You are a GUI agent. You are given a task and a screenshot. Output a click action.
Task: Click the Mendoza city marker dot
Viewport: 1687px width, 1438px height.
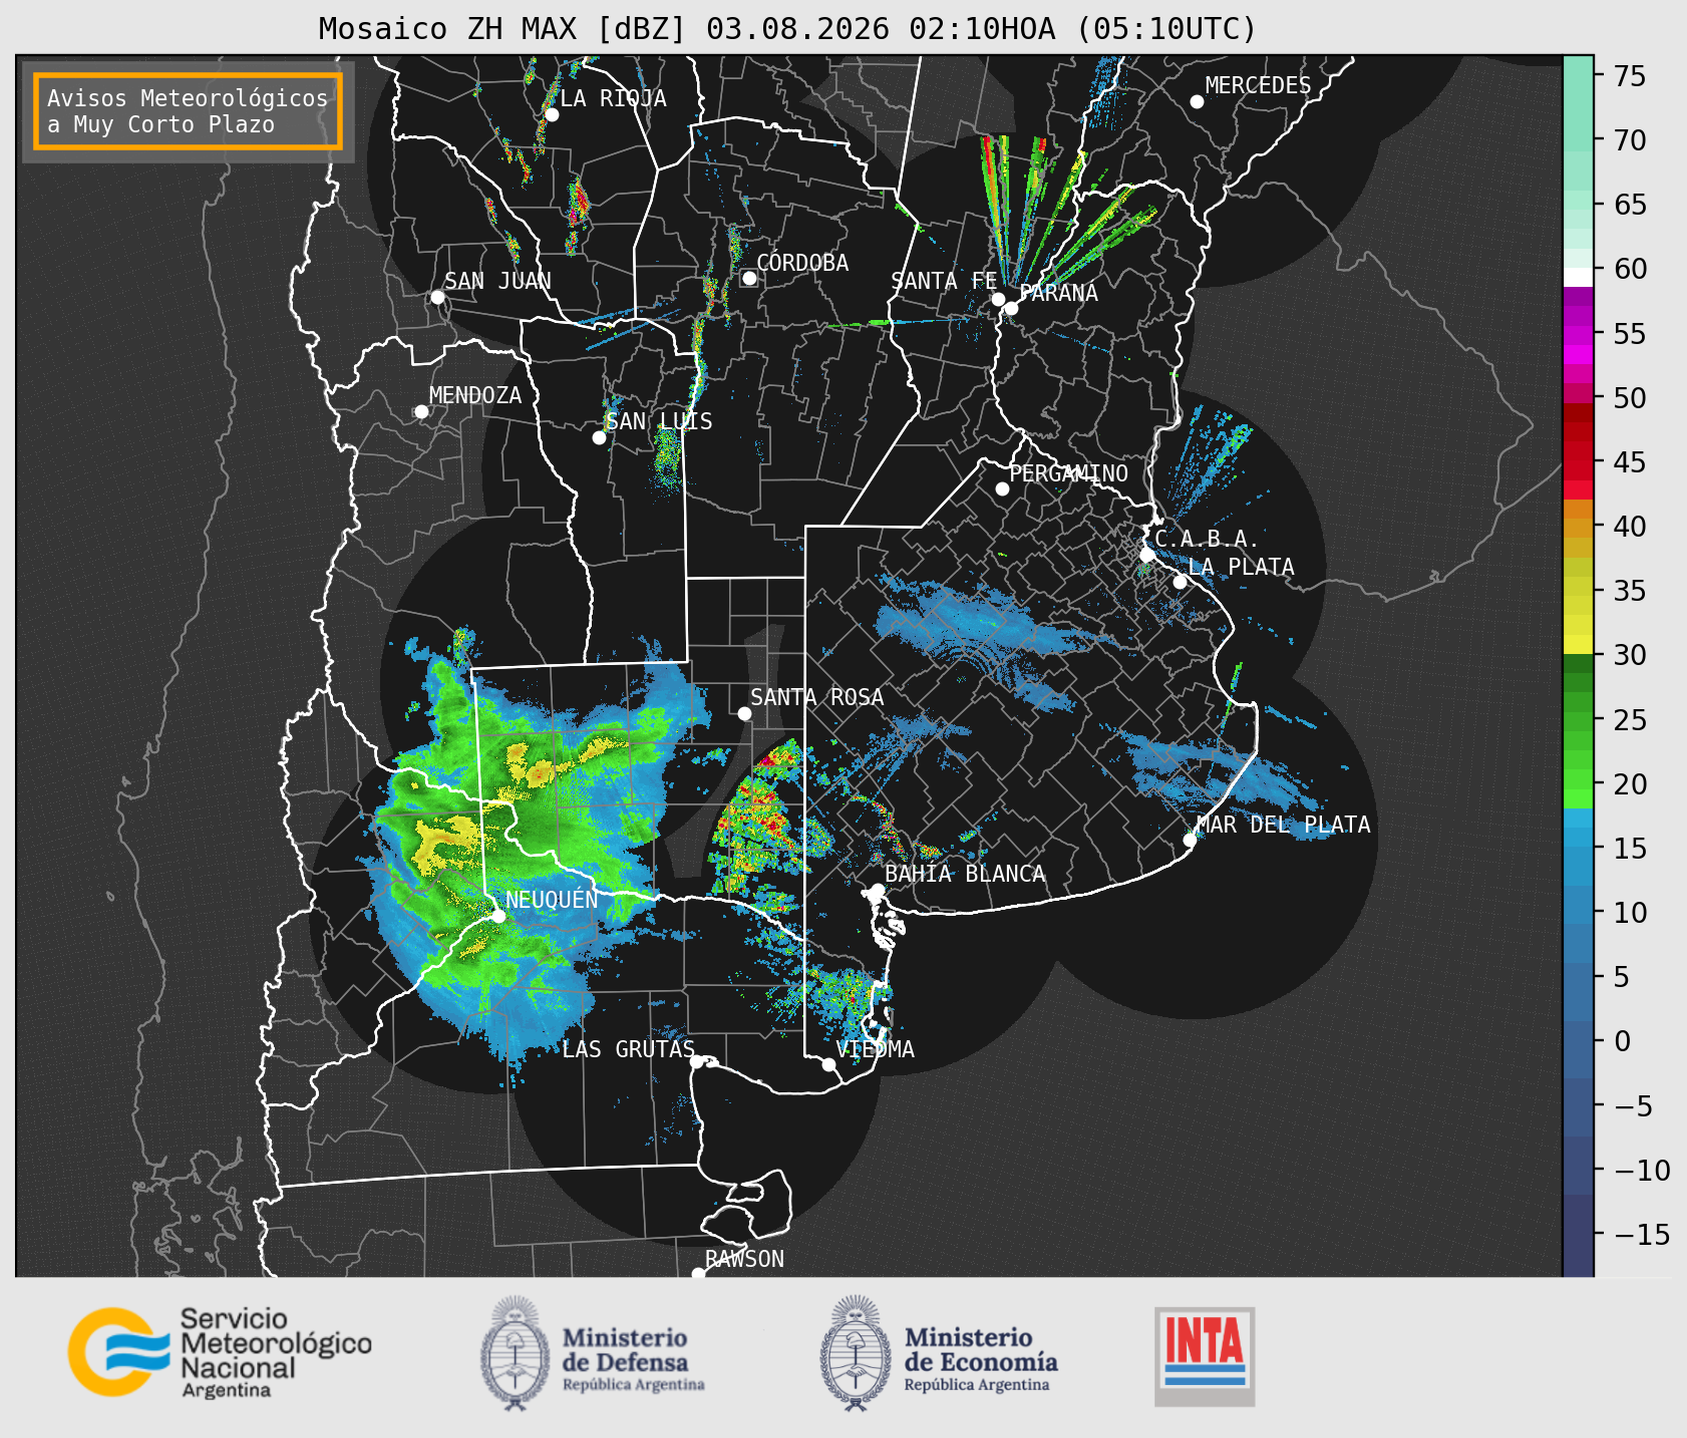pos(421,412)
